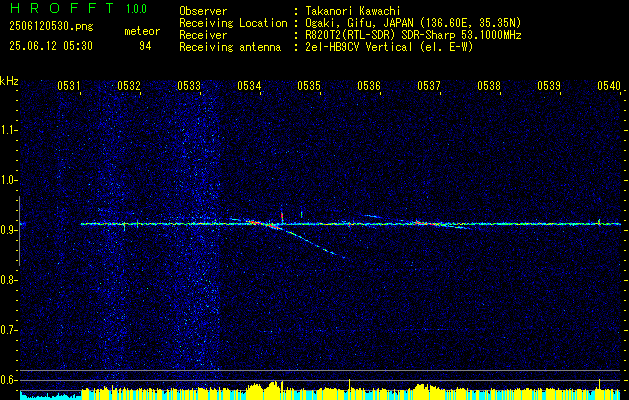Screen dimensions: 629x400
Task: Click the date stamp 25.06.12 05:30
Action: 51,46
